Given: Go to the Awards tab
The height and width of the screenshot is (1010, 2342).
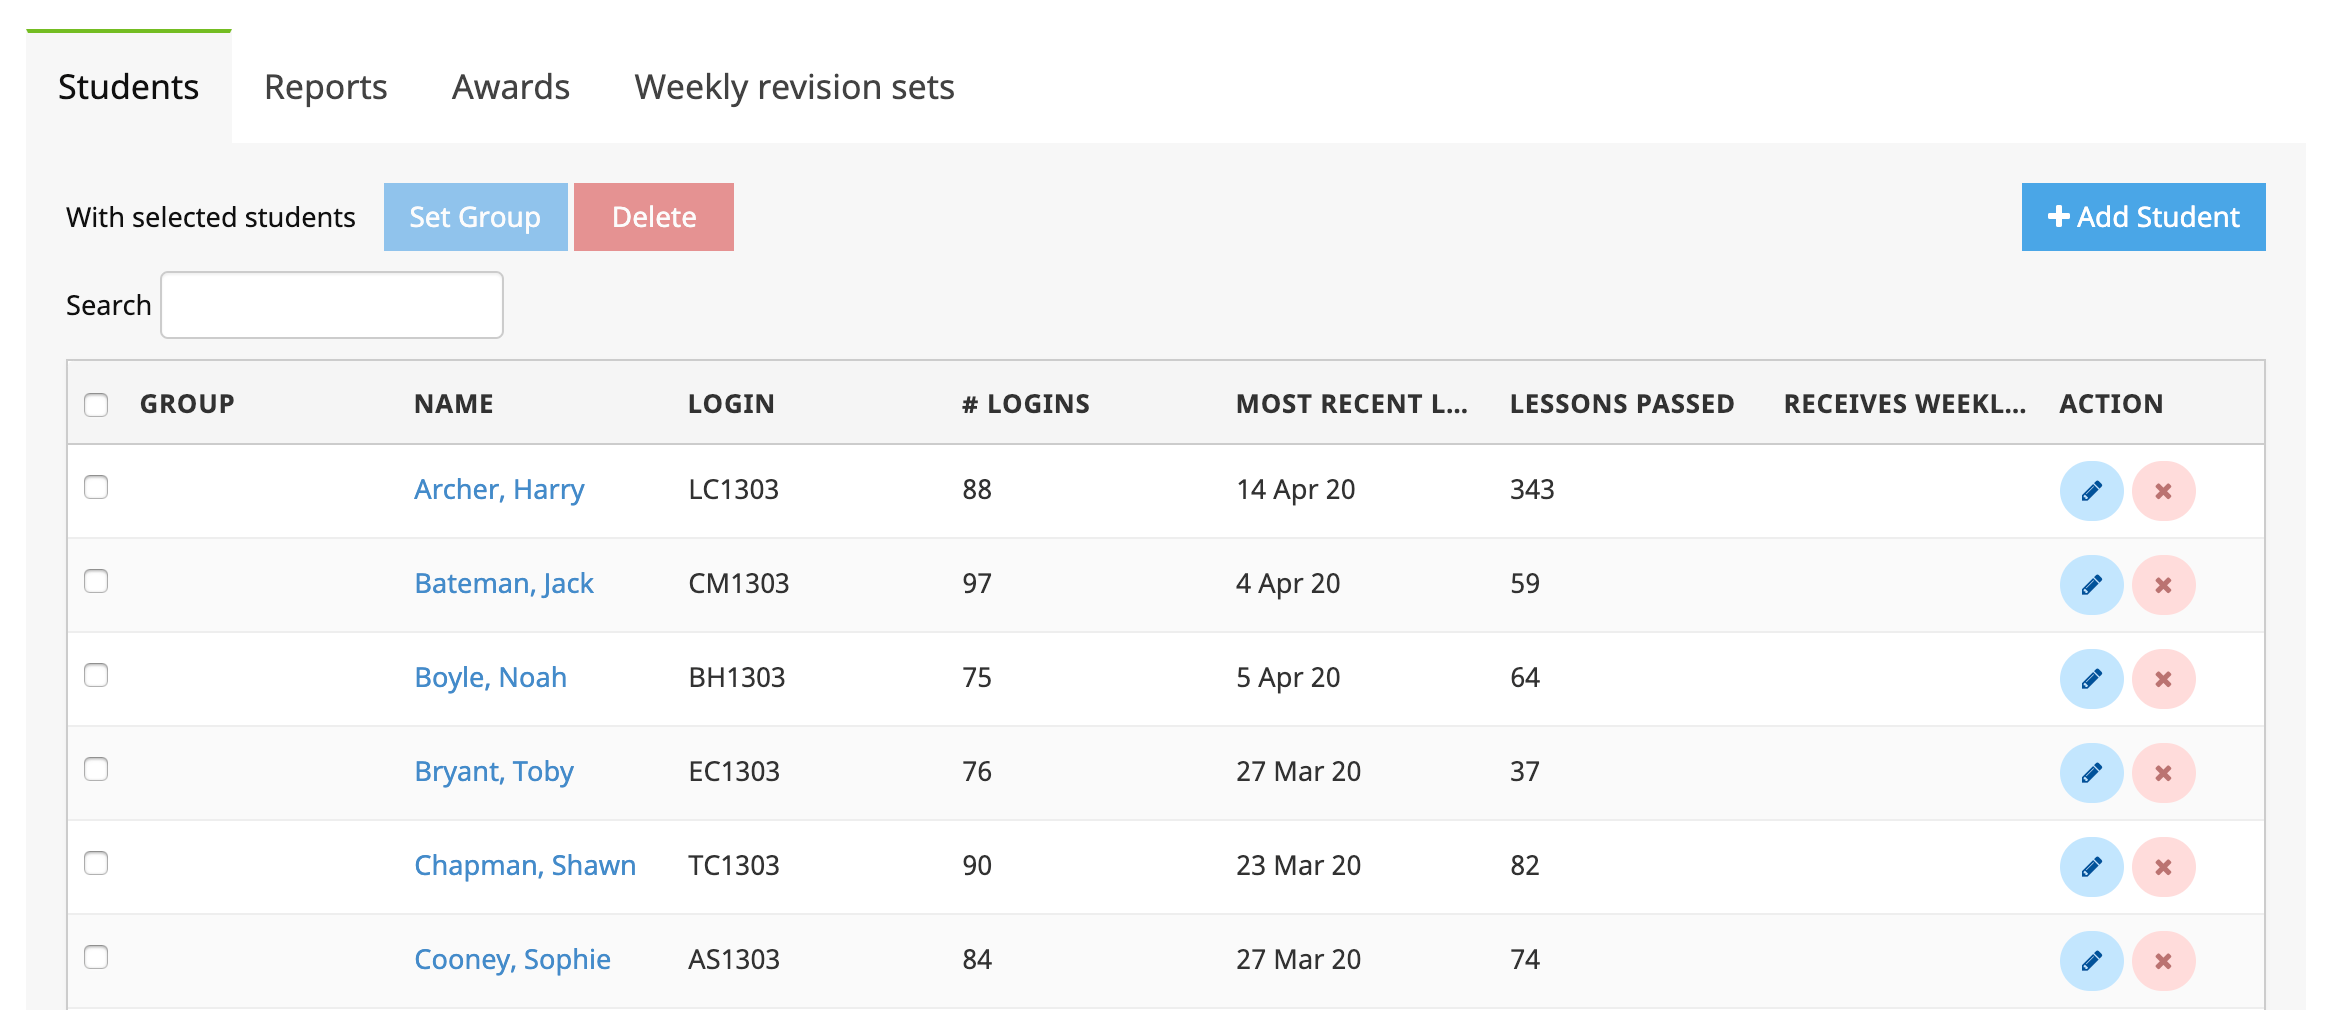Looking at the screenshot, I should click(510, 87).
